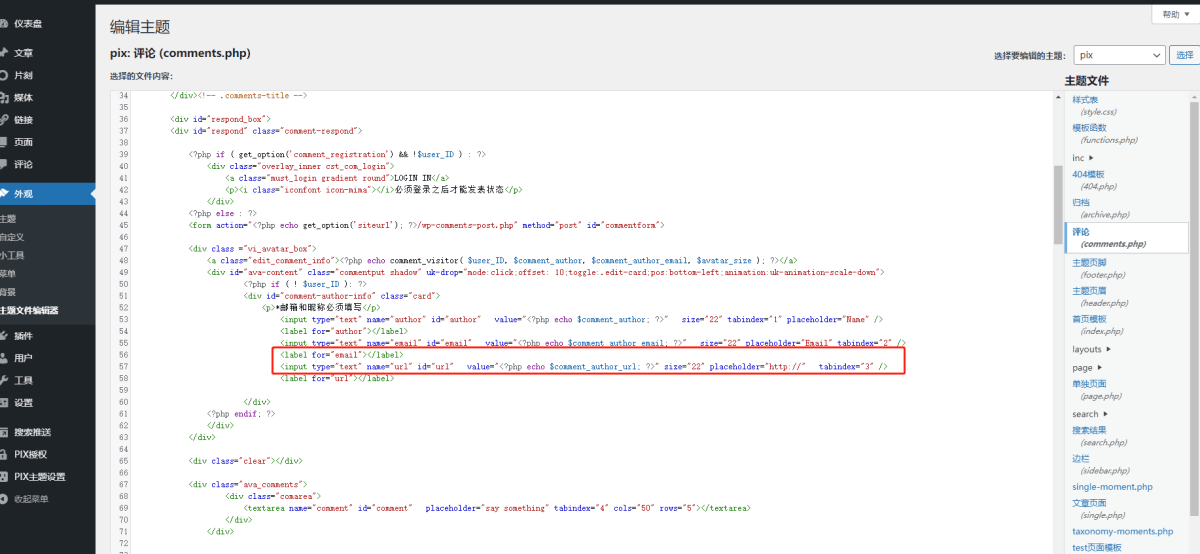Image resolution: width=1200 pixels, height=554 pixels.
Task: Expand the layouts folder
Action: pos(1109,350)
